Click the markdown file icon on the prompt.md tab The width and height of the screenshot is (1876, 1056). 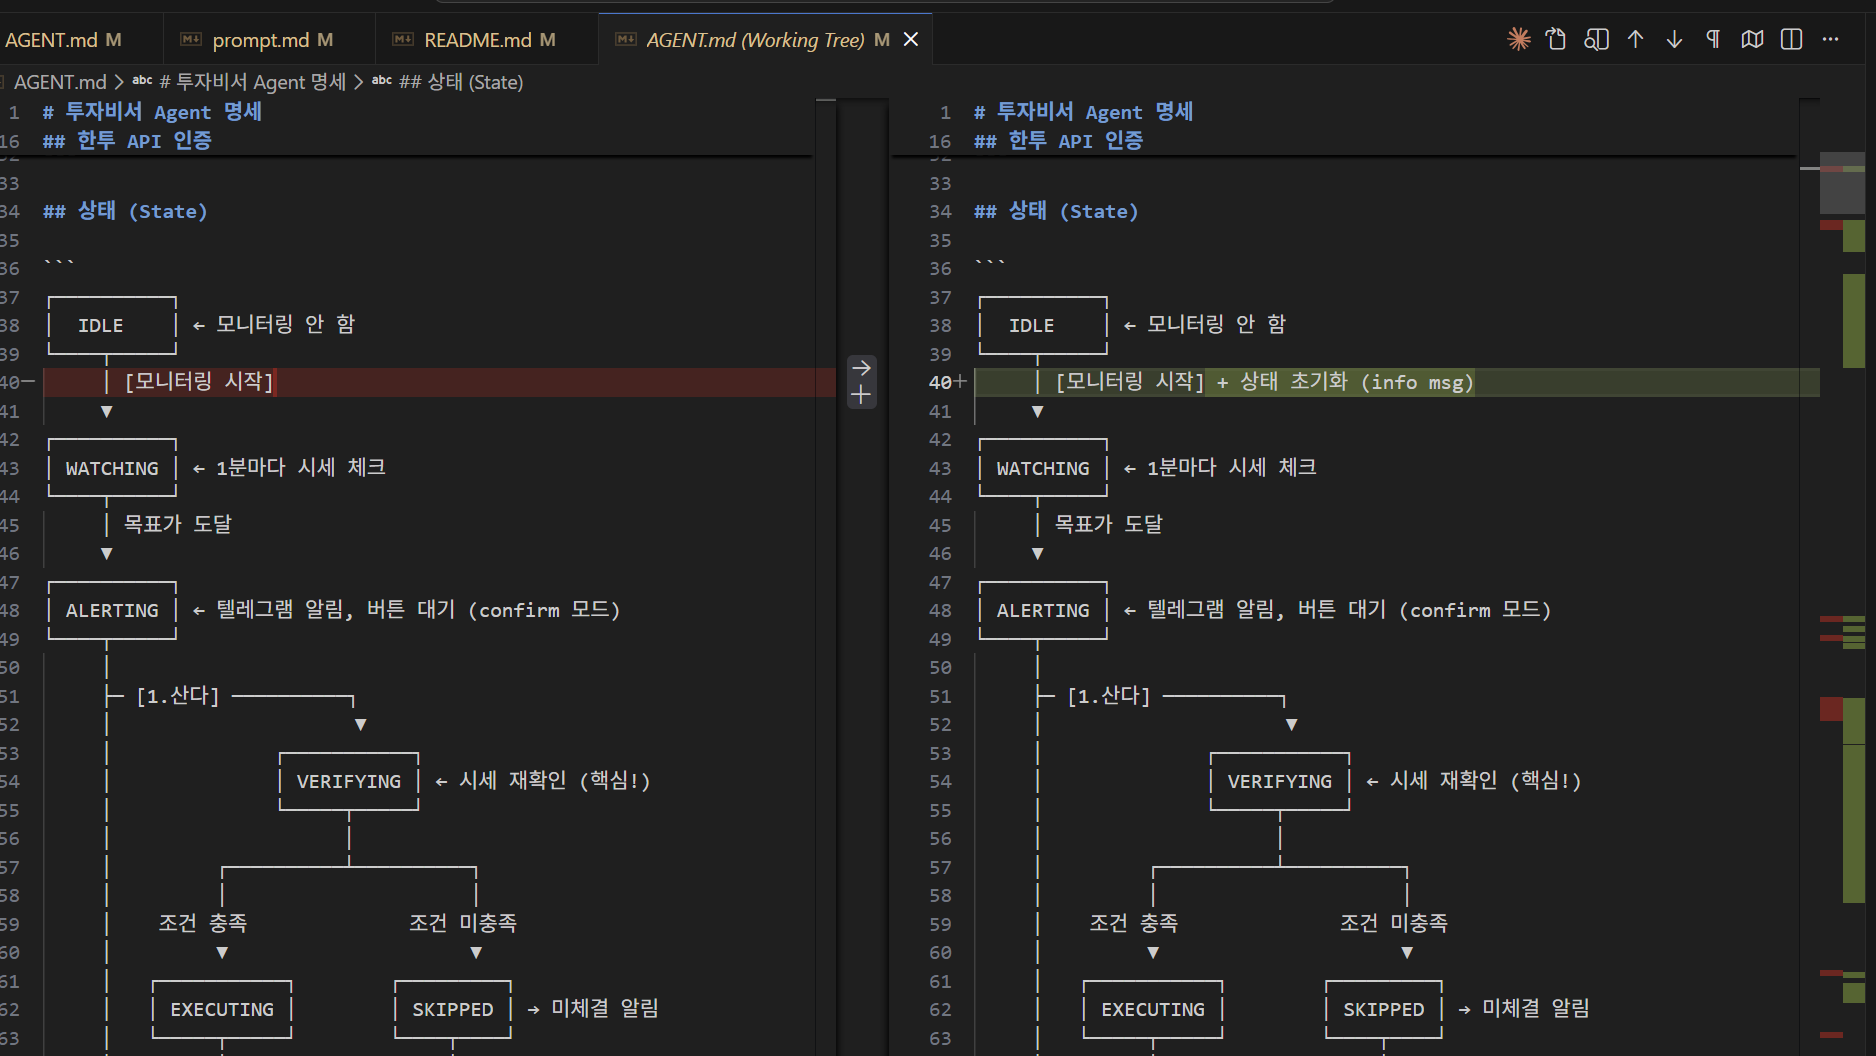(x=190, y=39)
